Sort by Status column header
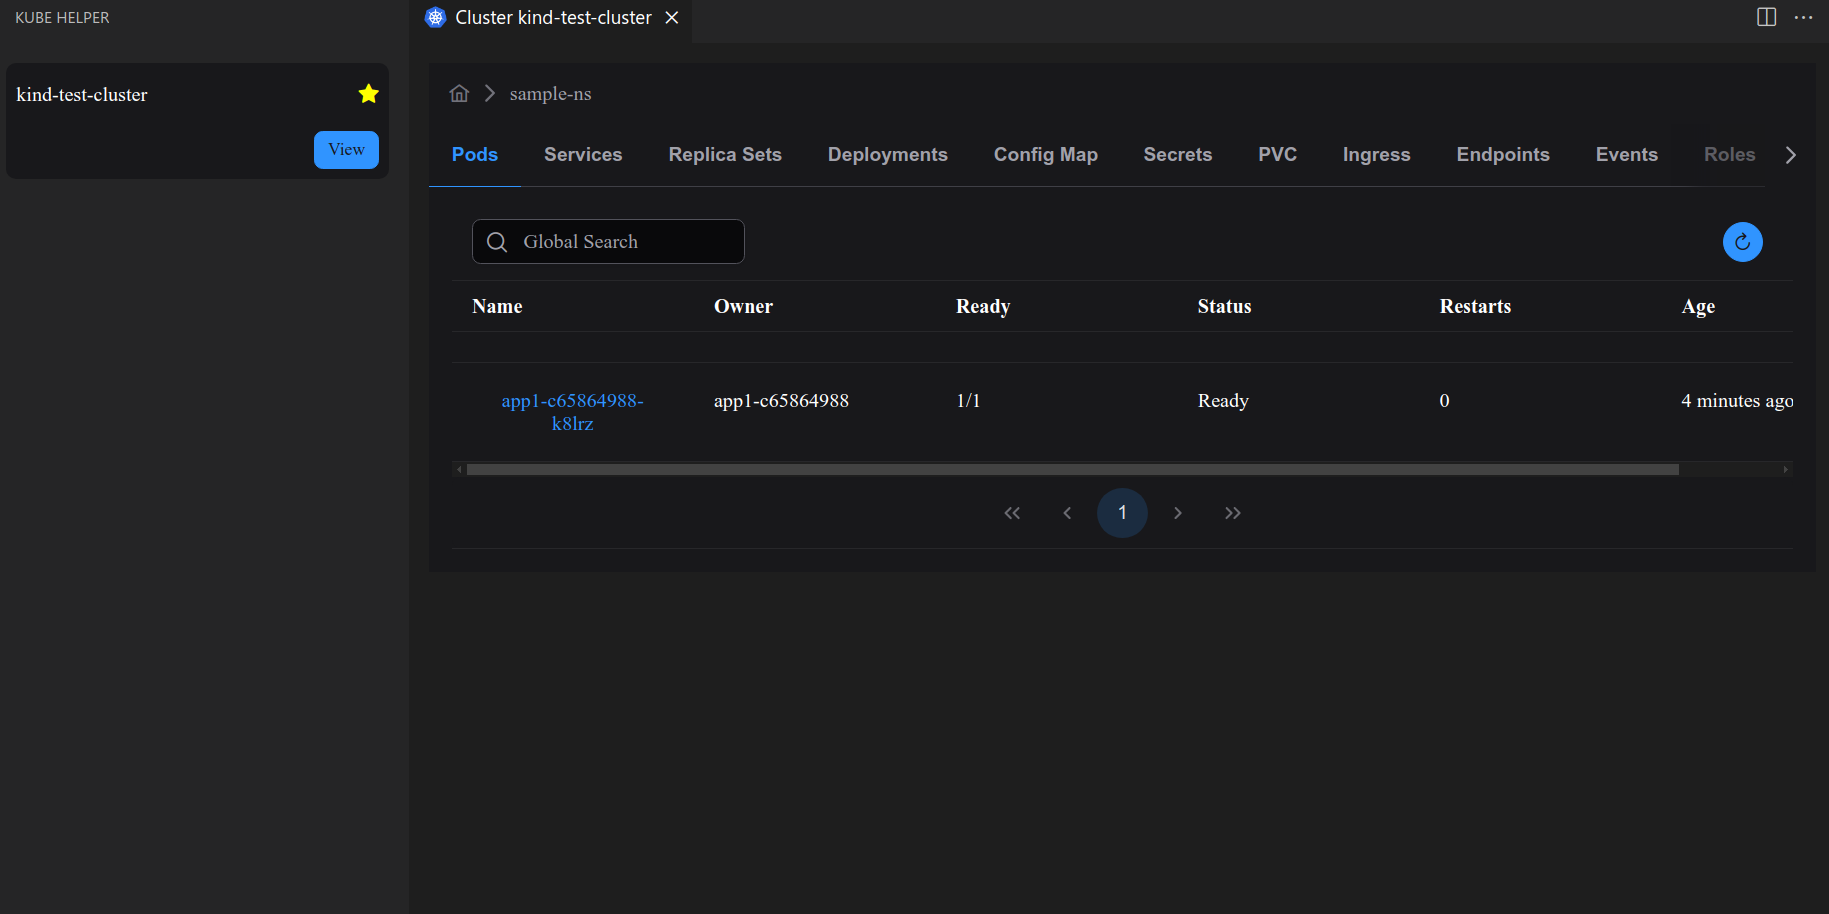 pos(1224,307)
